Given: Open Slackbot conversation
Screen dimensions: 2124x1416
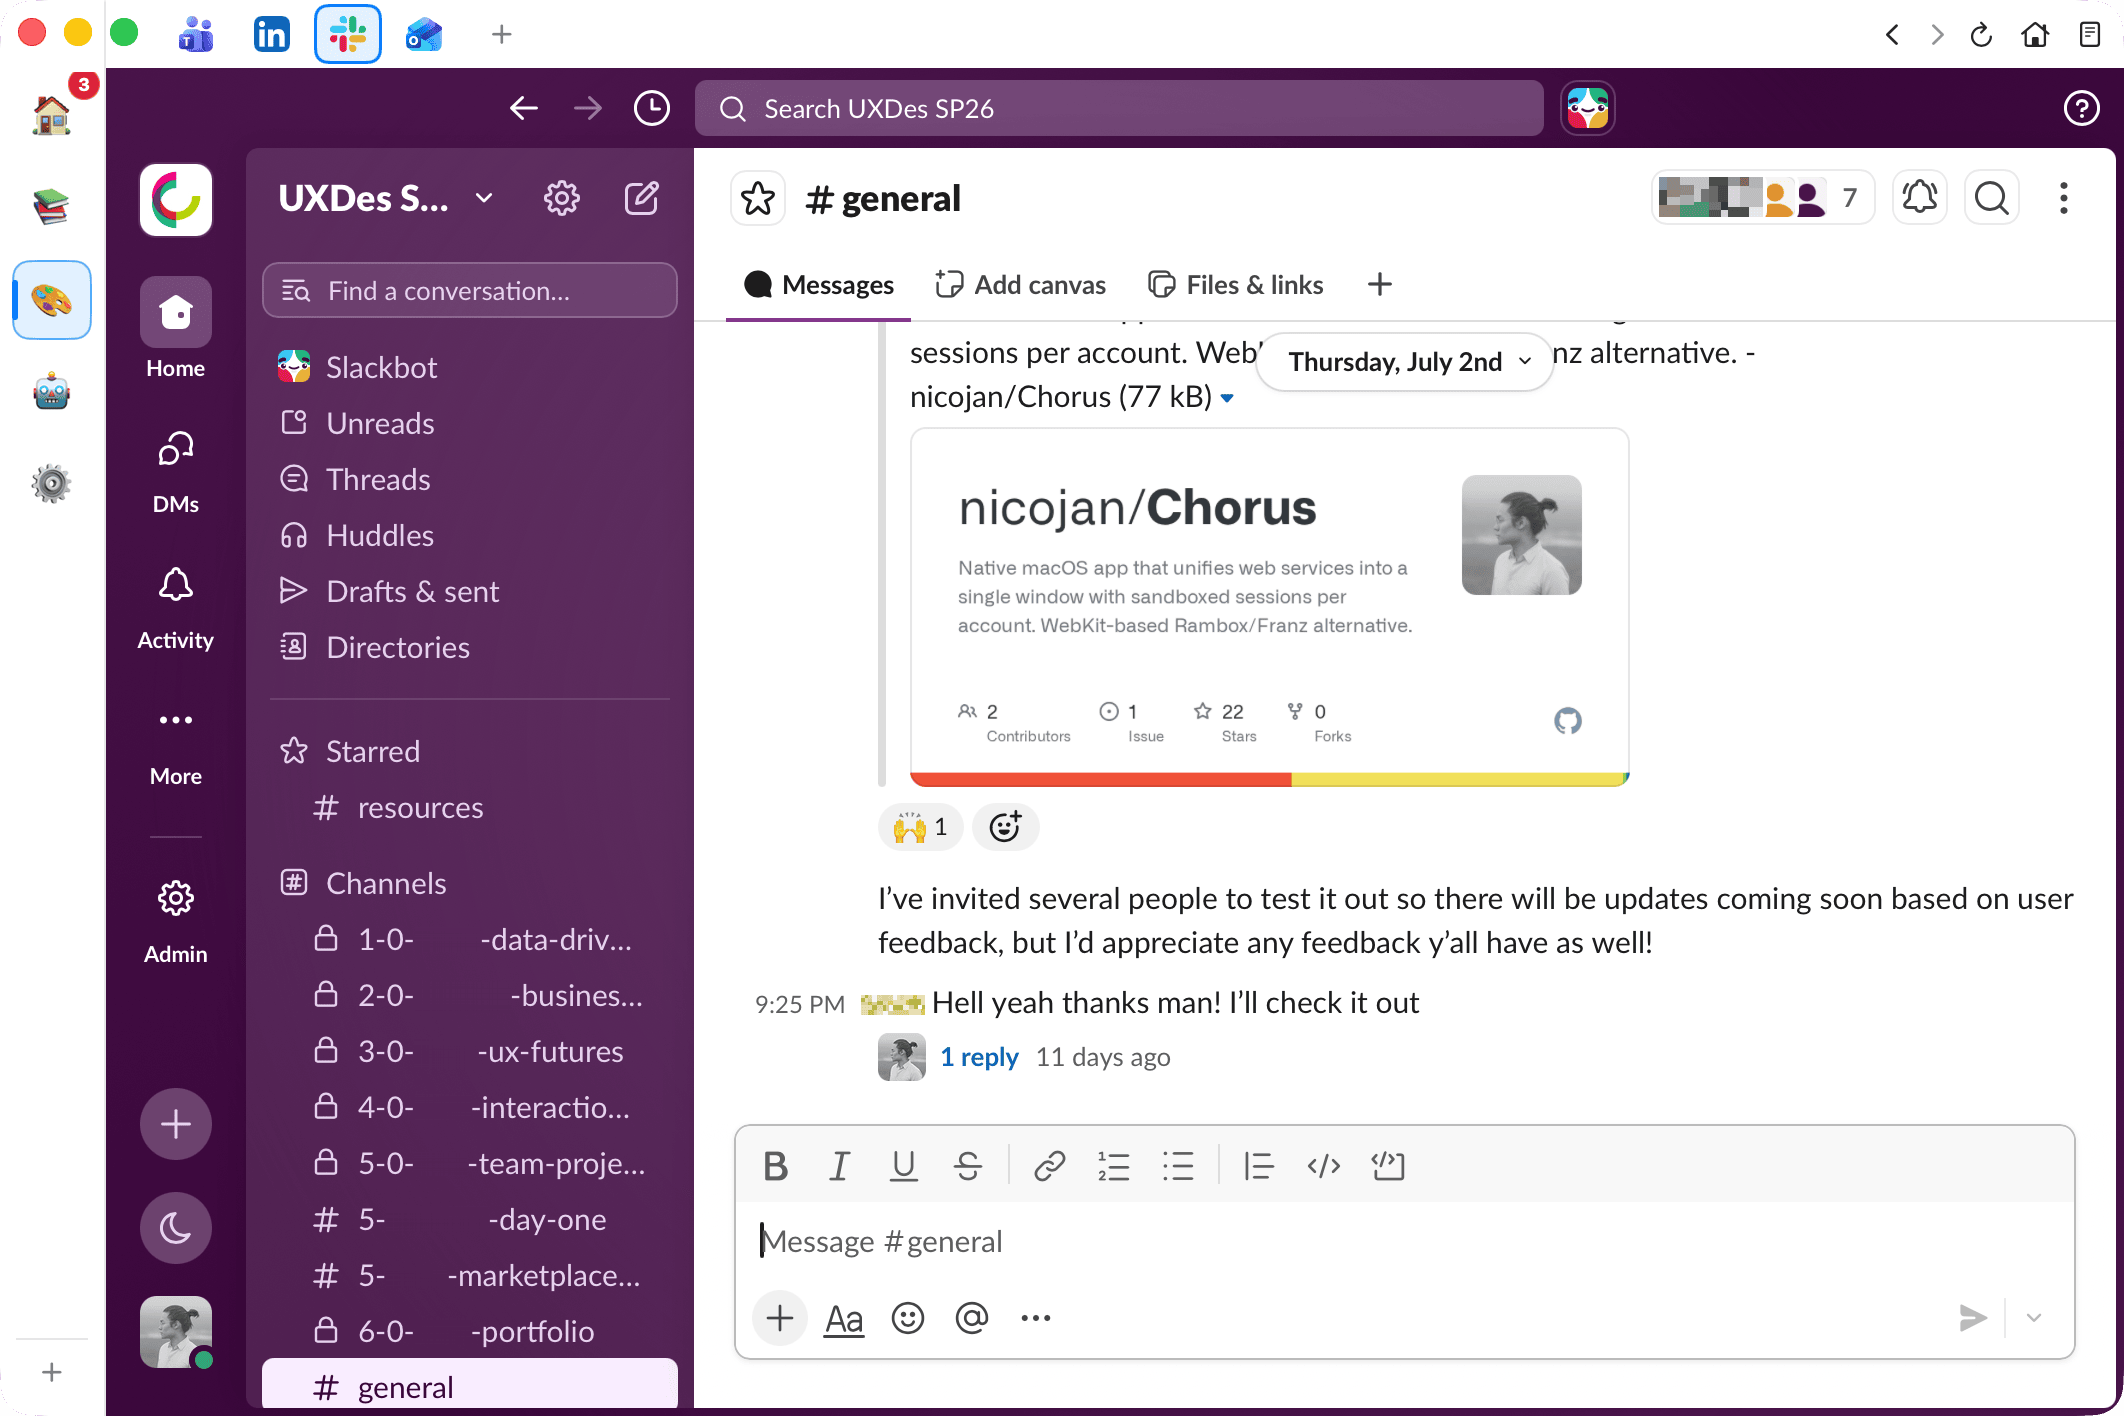Looking at the screenshot, I should pyautogui.click(x=470, y=367).
